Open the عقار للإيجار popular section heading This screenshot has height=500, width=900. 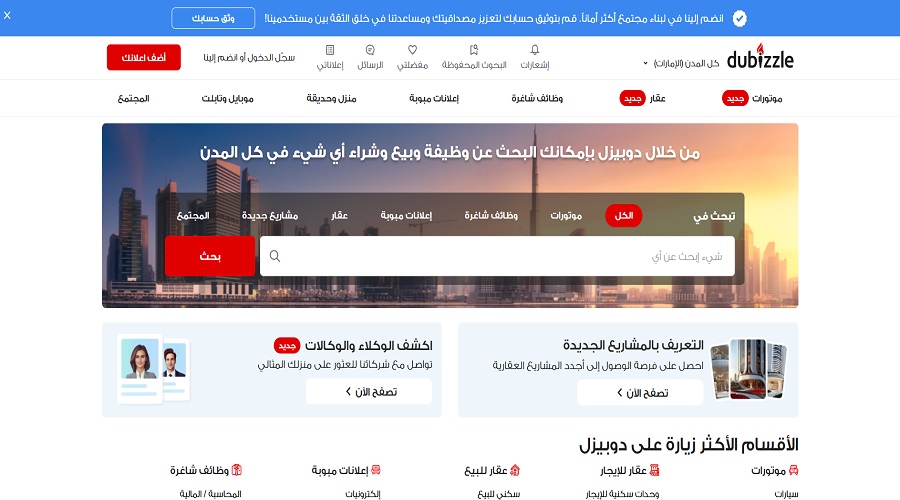tap(623, 471)
